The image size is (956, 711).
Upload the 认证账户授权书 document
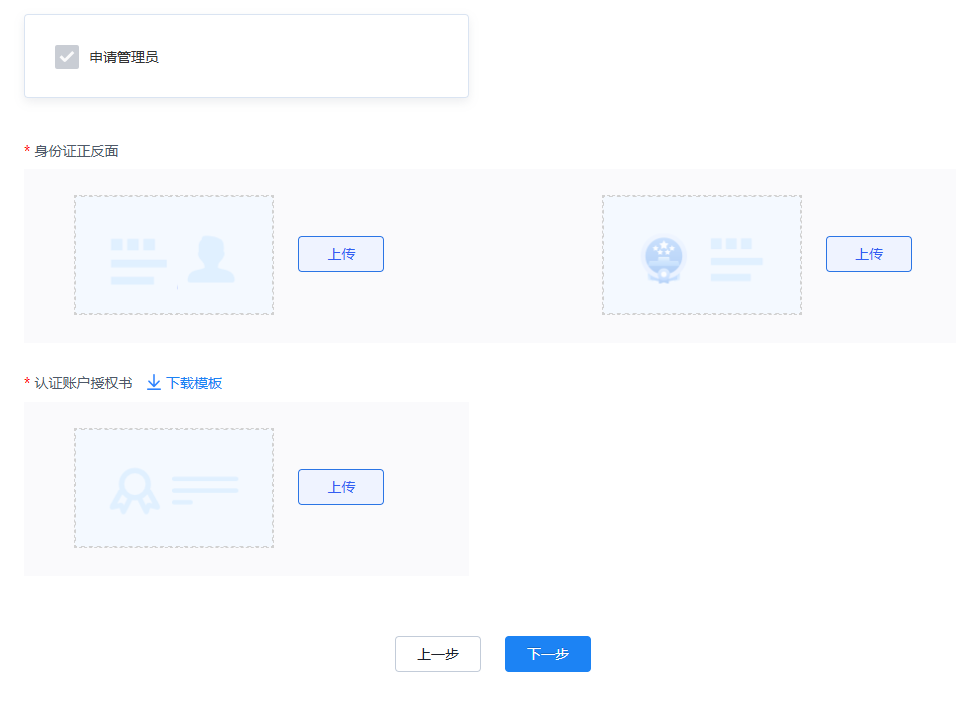(x=341, y=487)
